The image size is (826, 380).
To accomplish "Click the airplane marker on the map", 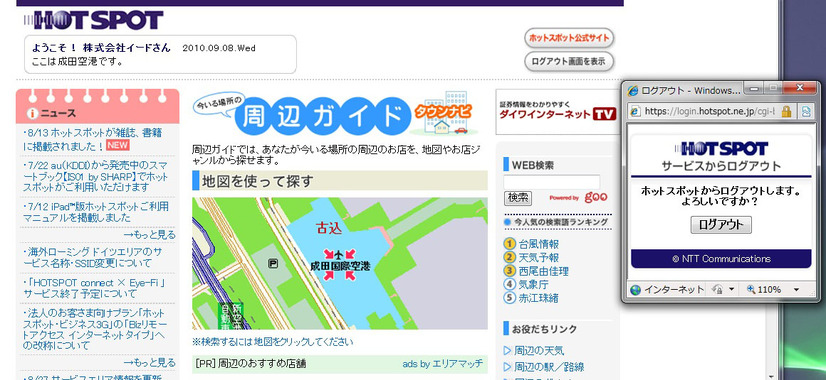I will [x=339, y=255].
